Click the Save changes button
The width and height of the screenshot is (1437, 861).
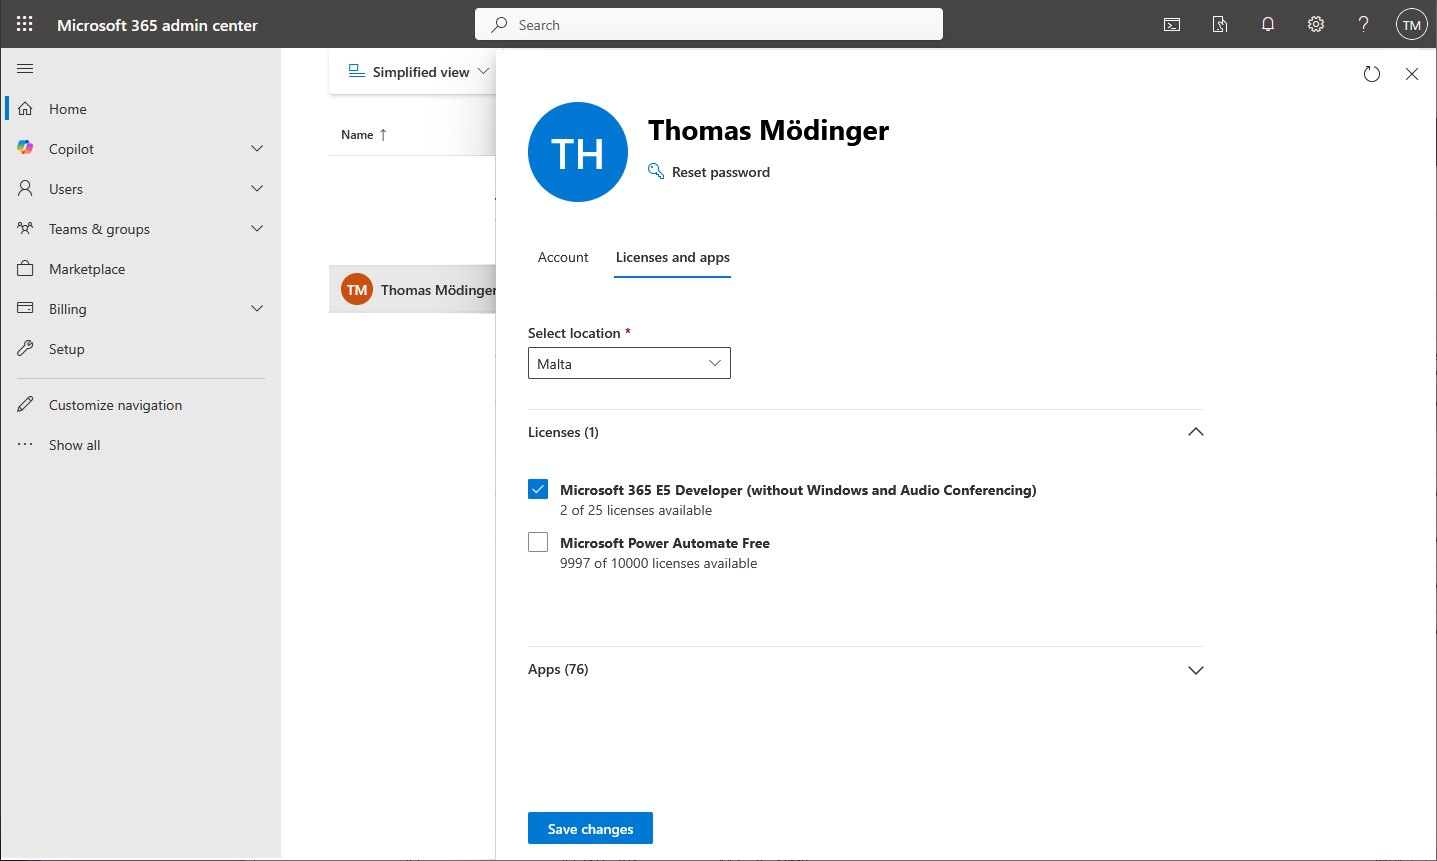(x=590, y=828)
